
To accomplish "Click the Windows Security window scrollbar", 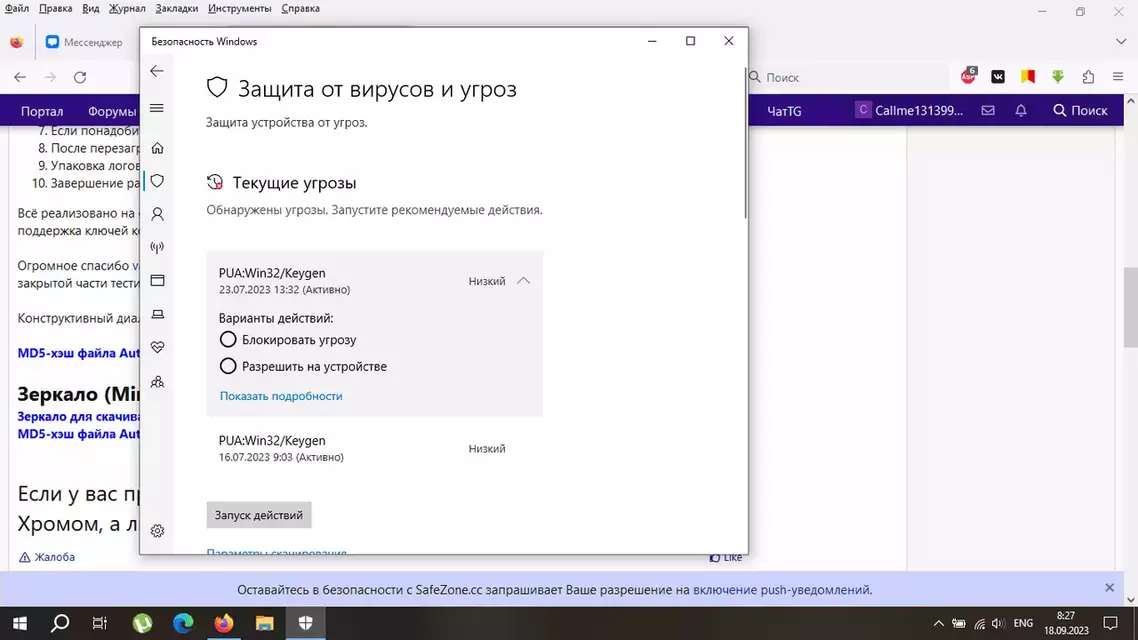I will [x=745, y=142].
